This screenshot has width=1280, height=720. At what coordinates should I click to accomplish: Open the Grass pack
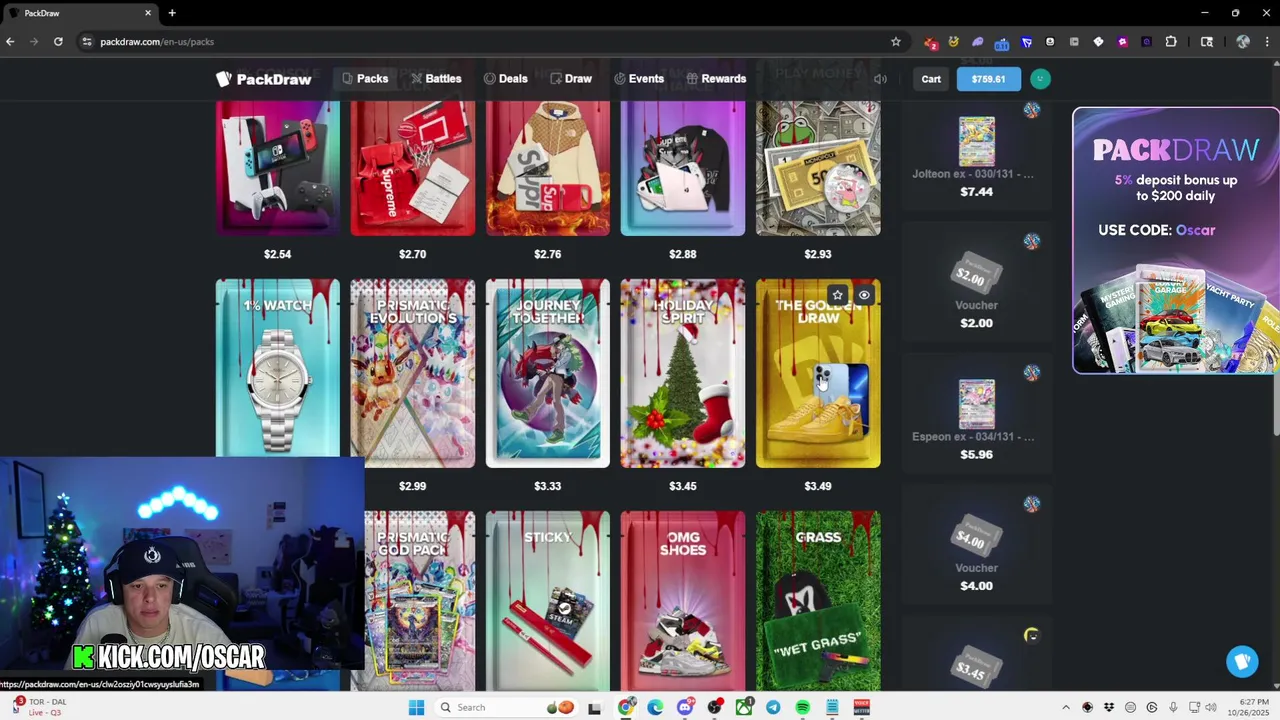click(x=818, y=600)
